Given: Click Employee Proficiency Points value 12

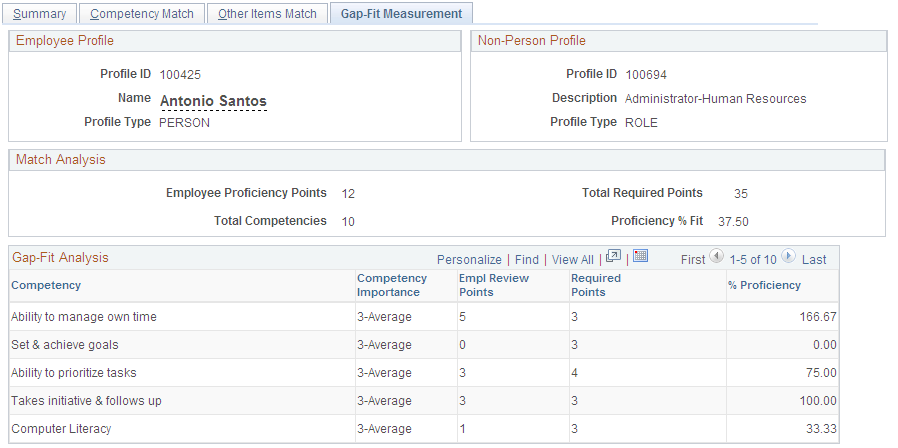Looking at the screenshot, I should coord(348,194).
